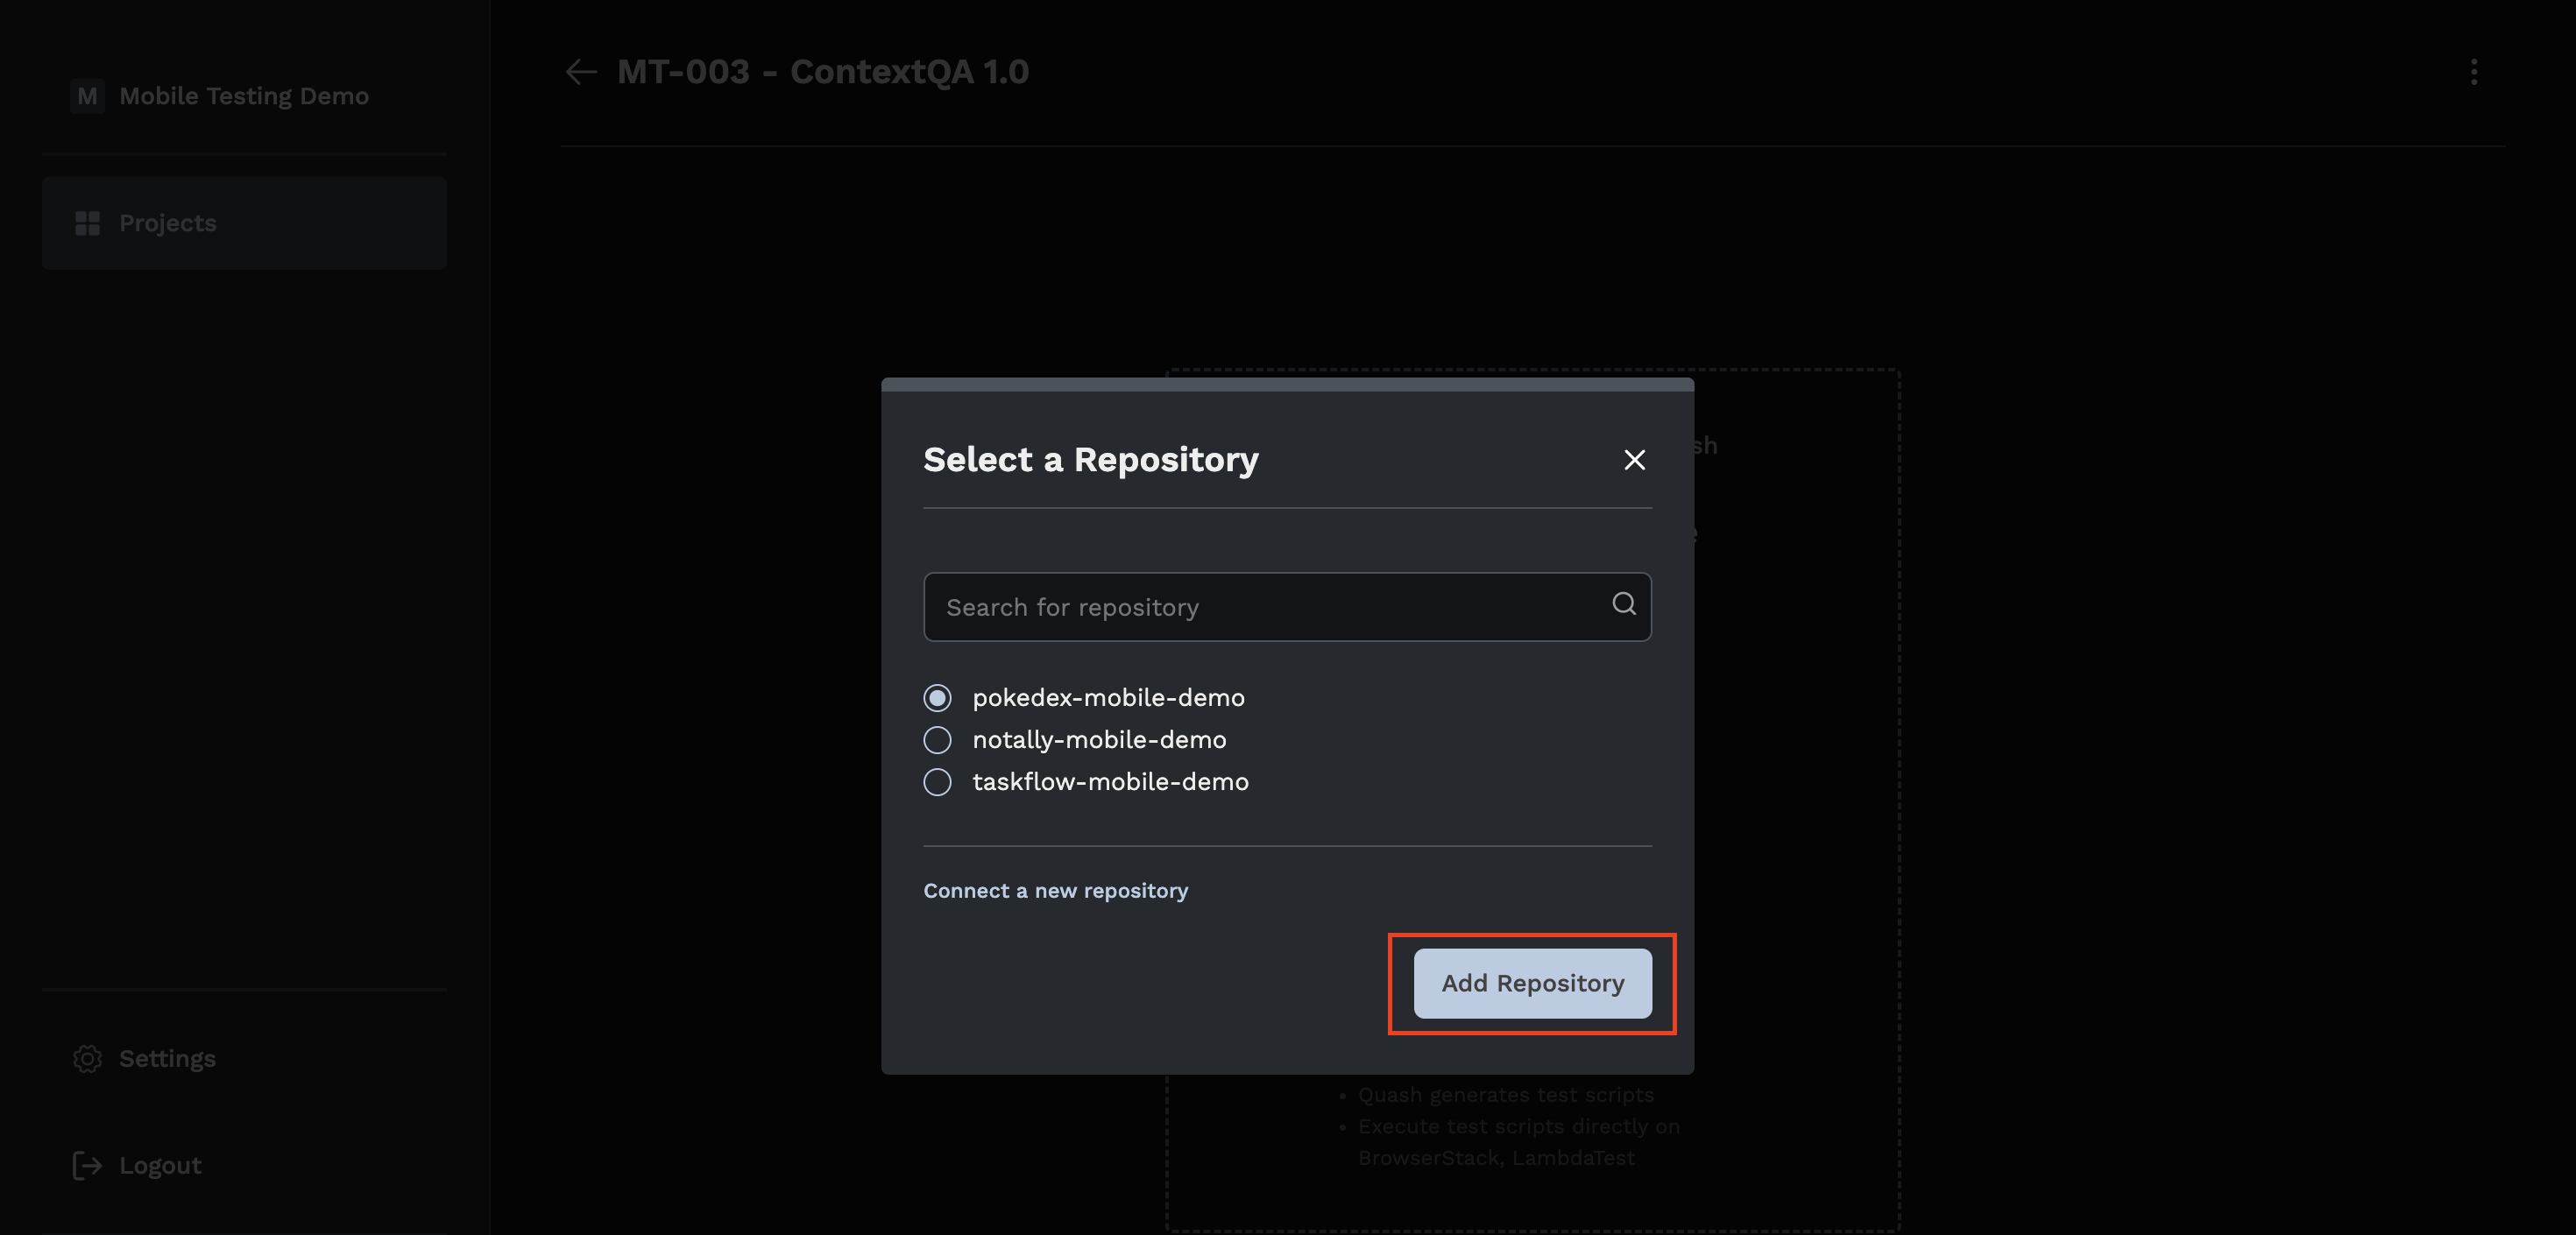
Task: Click the Mobile Testing Demo workspace name
Action: coord(244,96)
